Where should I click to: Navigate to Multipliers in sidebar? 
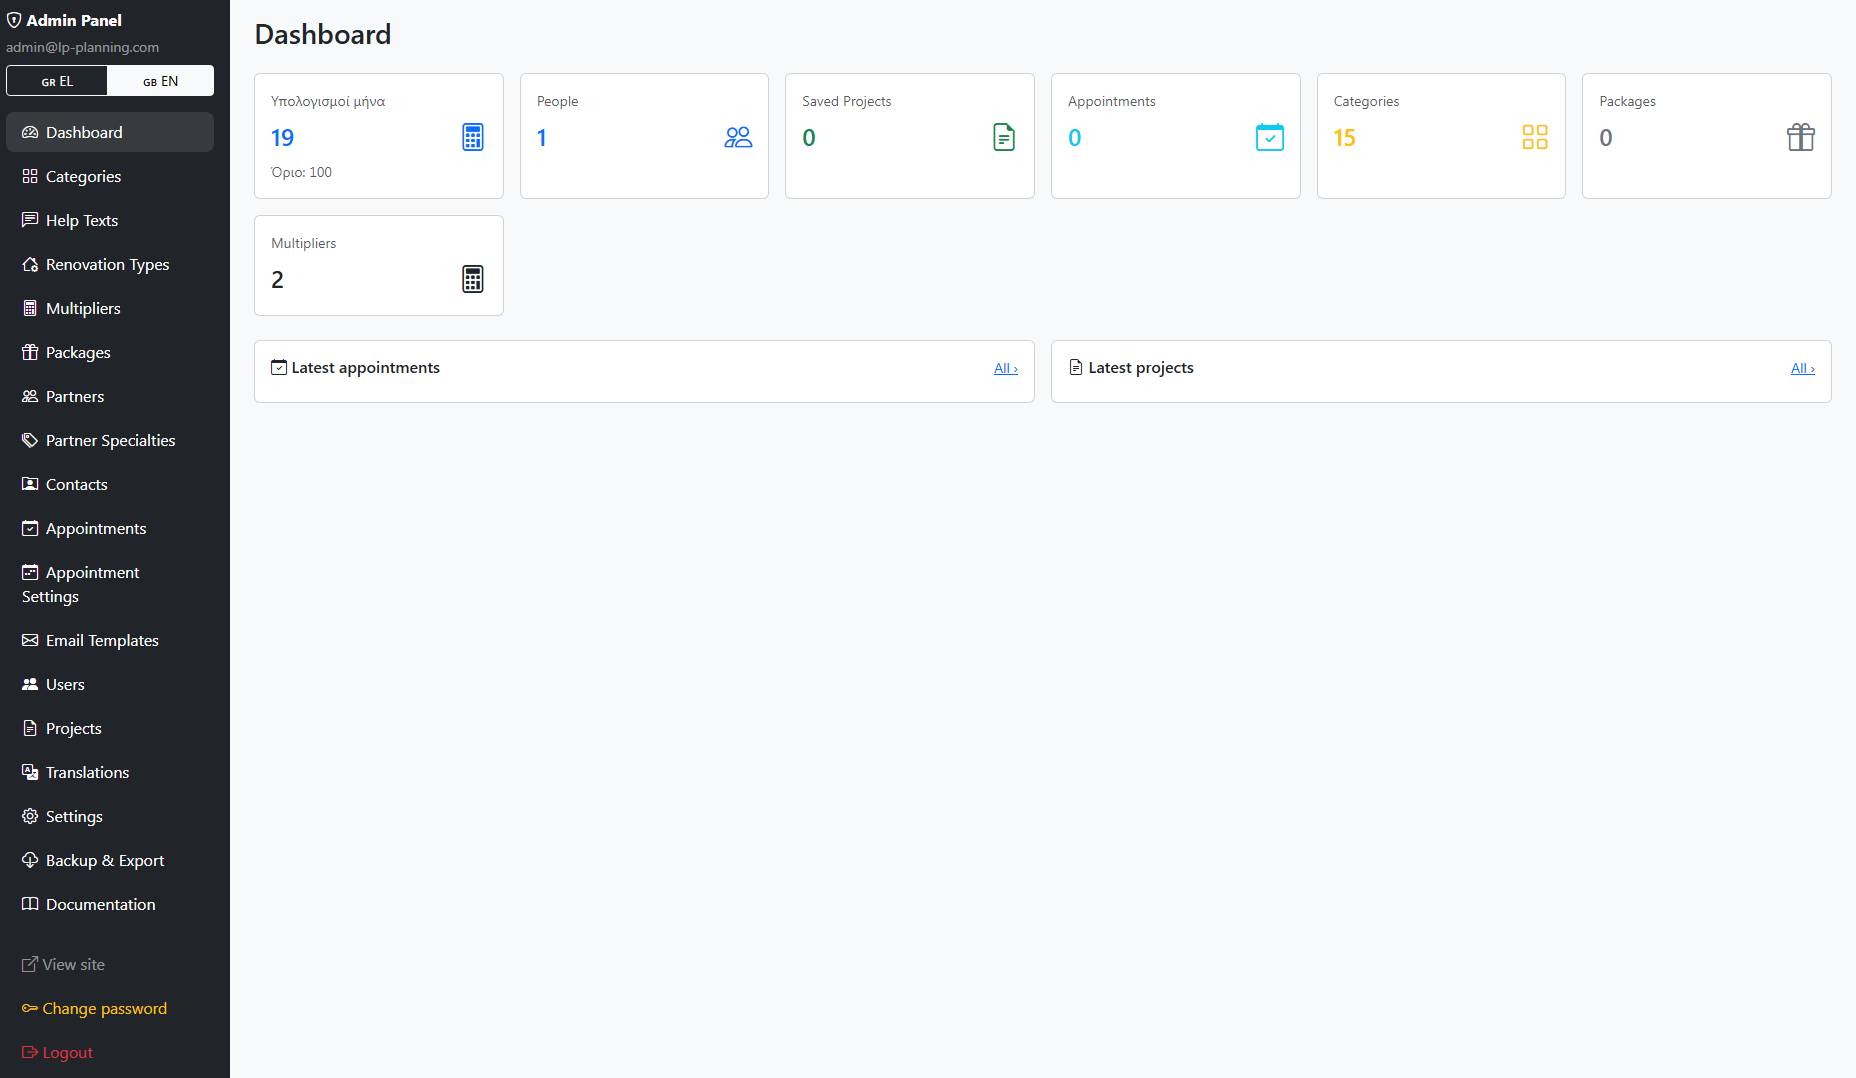click(110, 308)
